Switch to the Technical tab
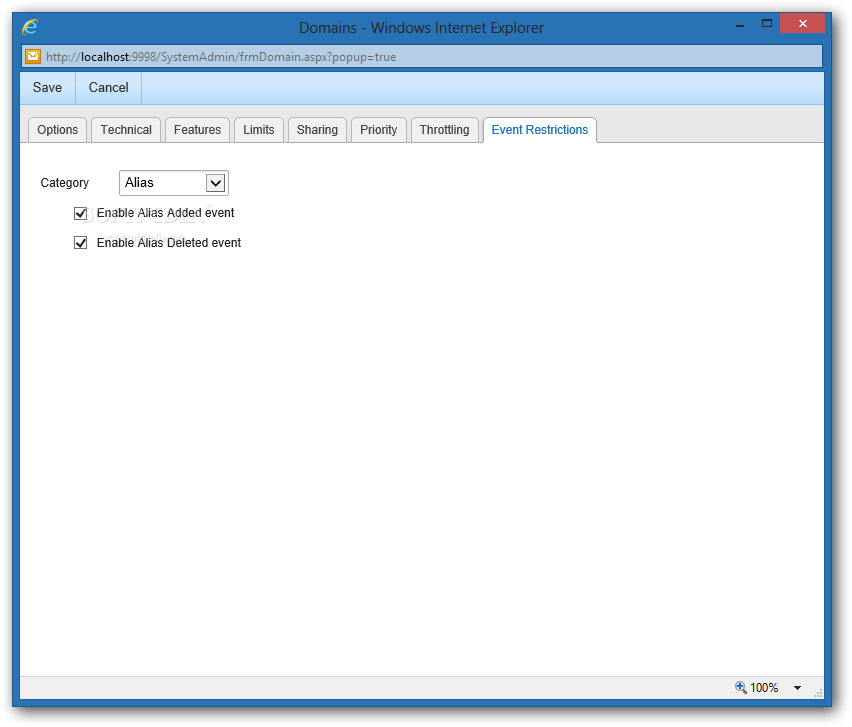Viewport: 852px width, 727px height. [x=126, y=130]
